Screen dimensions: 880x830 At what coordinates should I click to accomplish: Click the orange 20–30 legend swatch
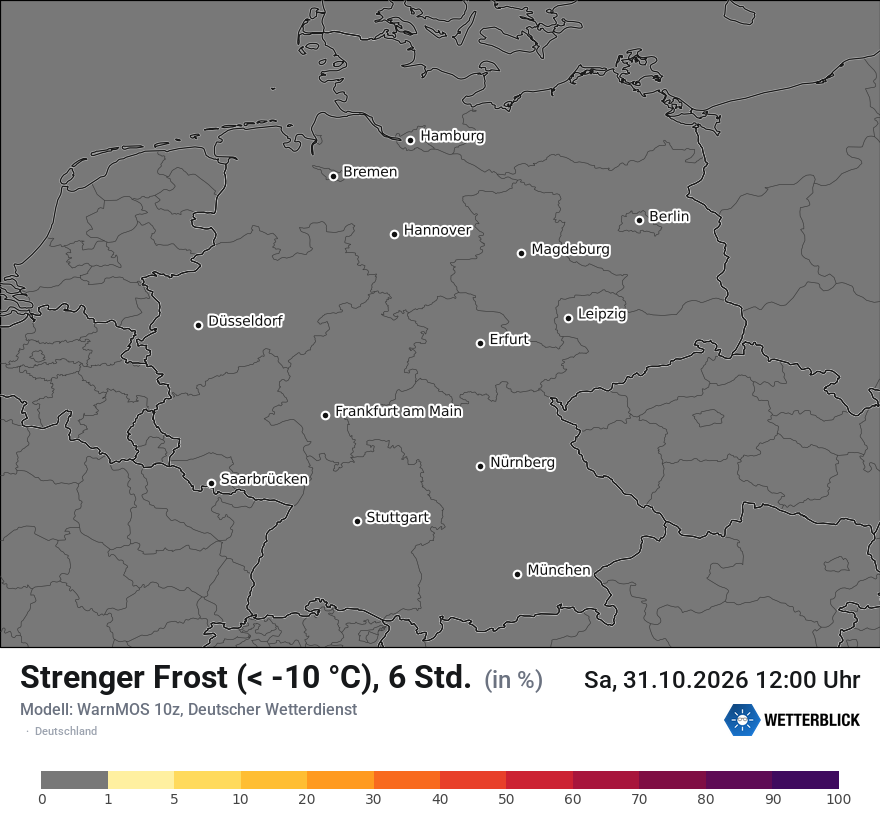point(340,779)
